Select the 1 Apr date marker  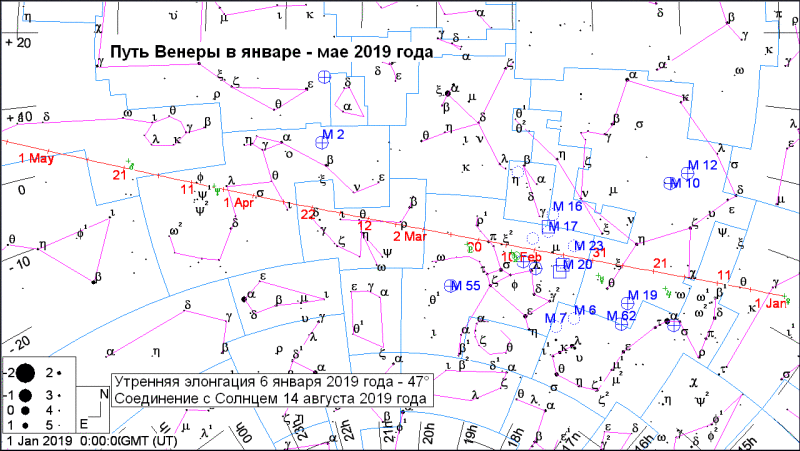239,202
